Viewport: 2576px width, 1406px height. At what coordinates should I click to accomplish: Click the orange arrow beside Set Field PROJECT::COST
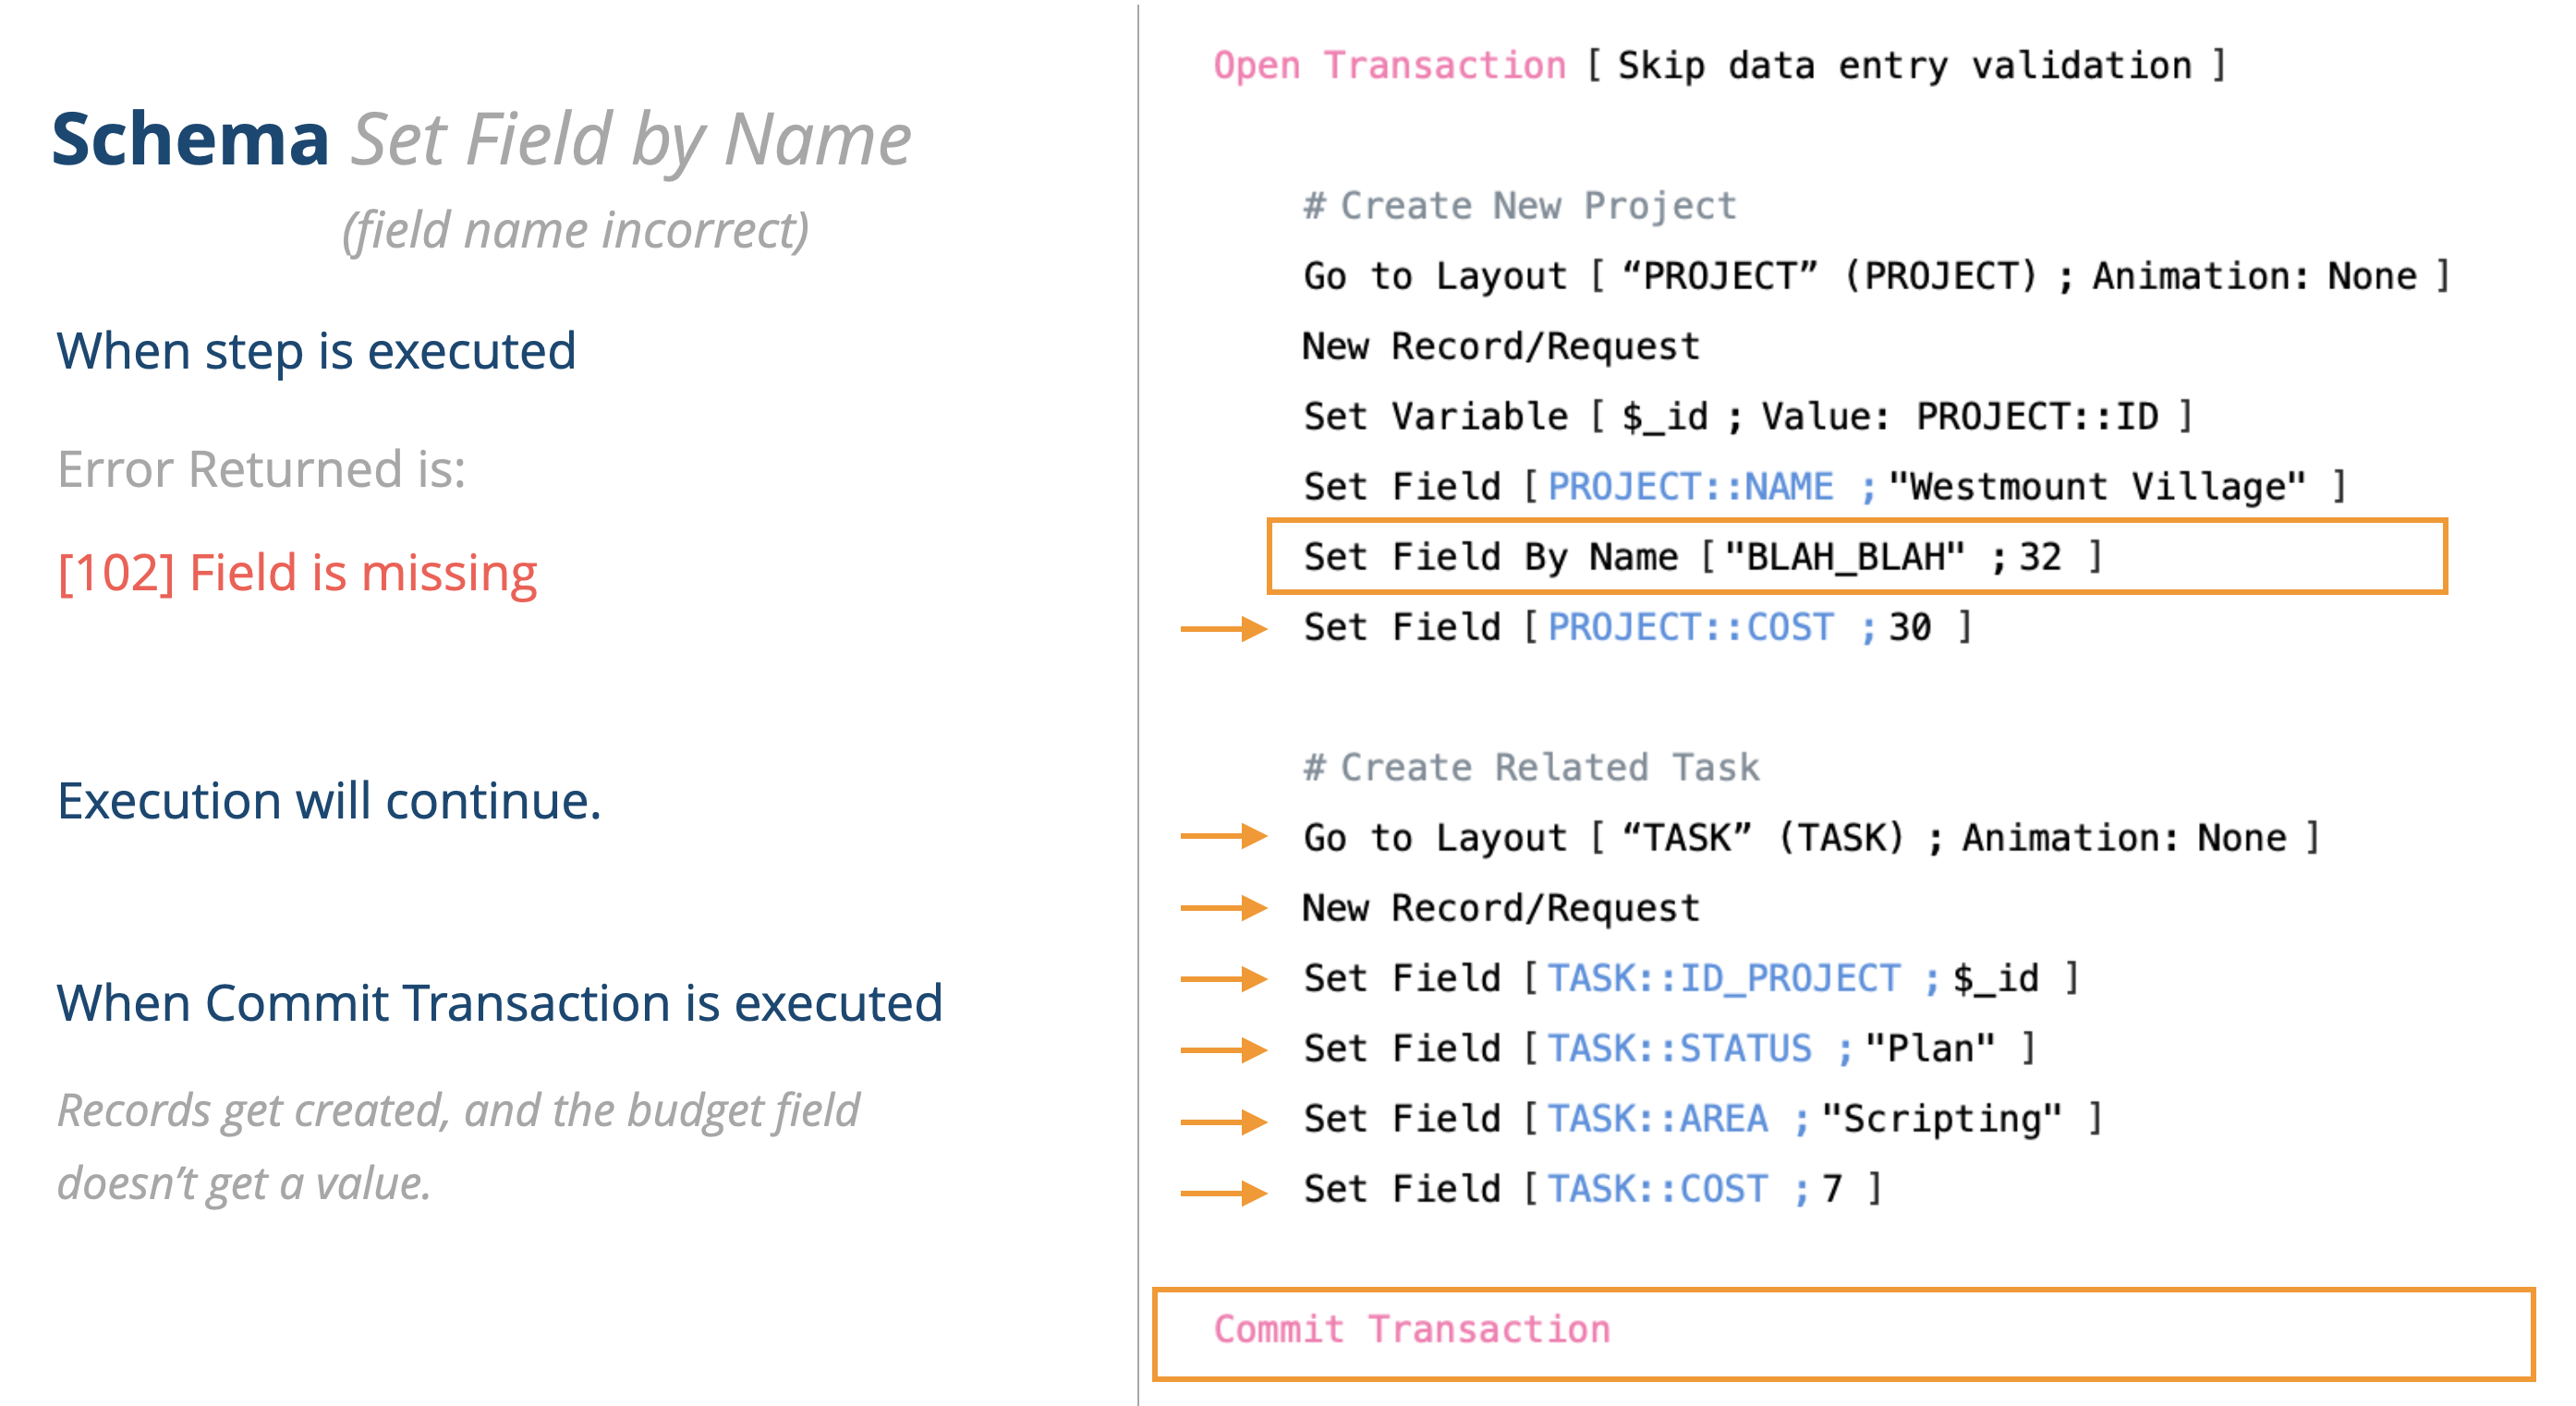pos(1223,628)
